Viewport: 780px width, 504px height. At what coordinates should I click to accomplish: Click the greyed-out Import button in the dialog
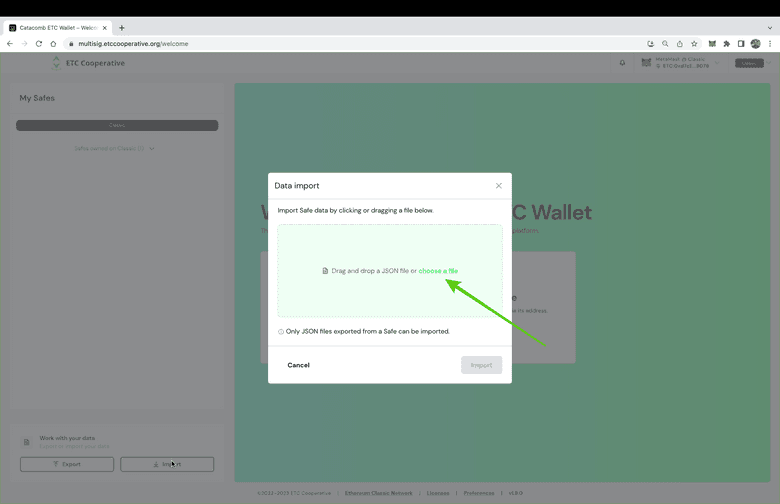click(x=481, y=365)
